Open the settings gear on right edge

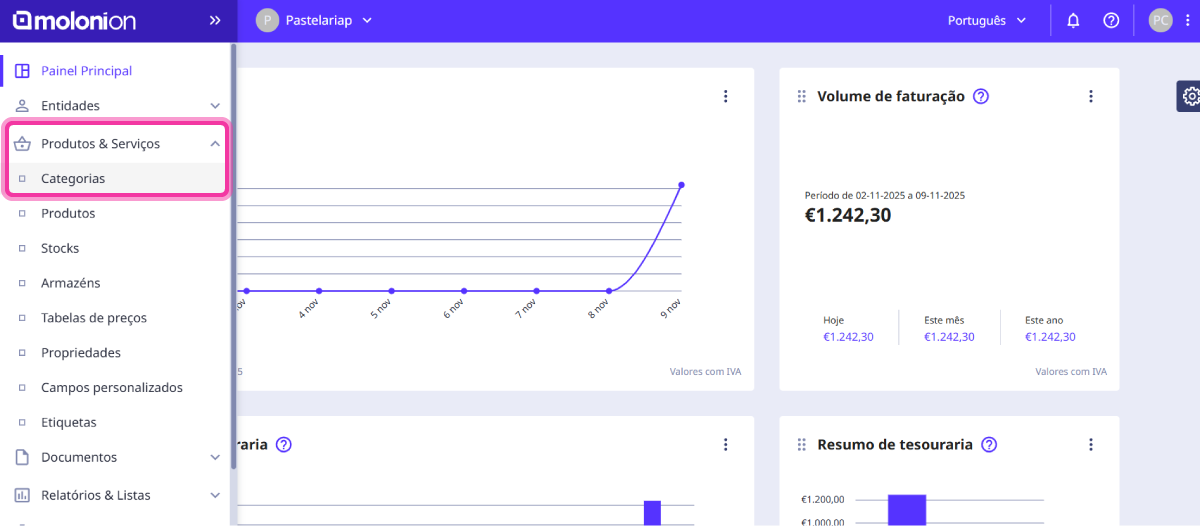tap(1190, 96)
